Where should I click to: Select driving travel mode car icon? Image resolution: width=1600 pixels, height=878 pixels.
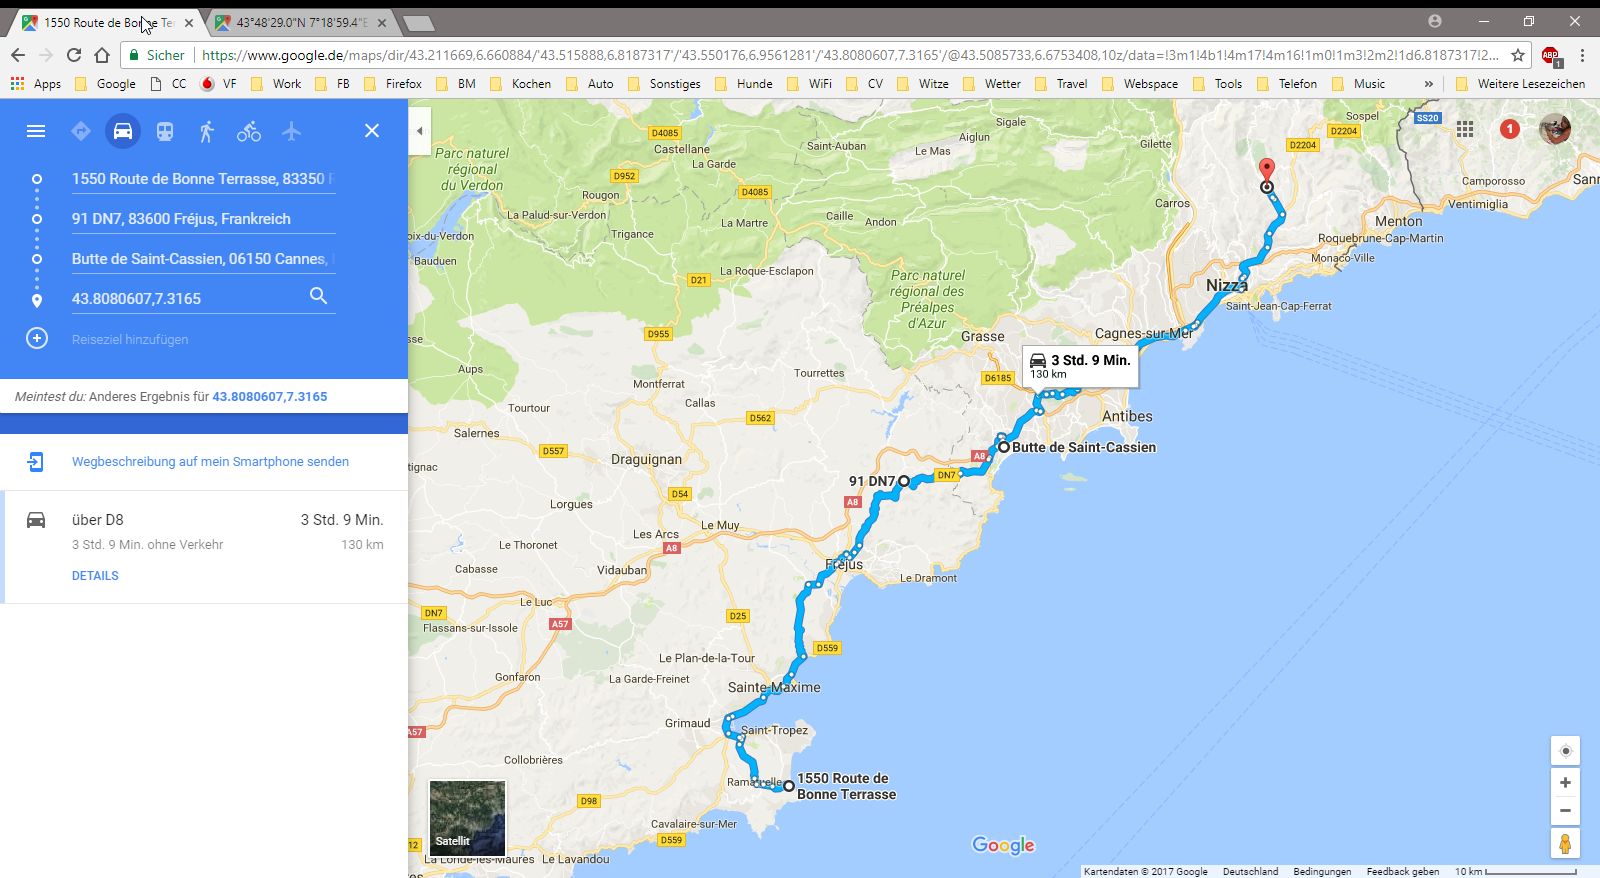[x=123, y=131]
